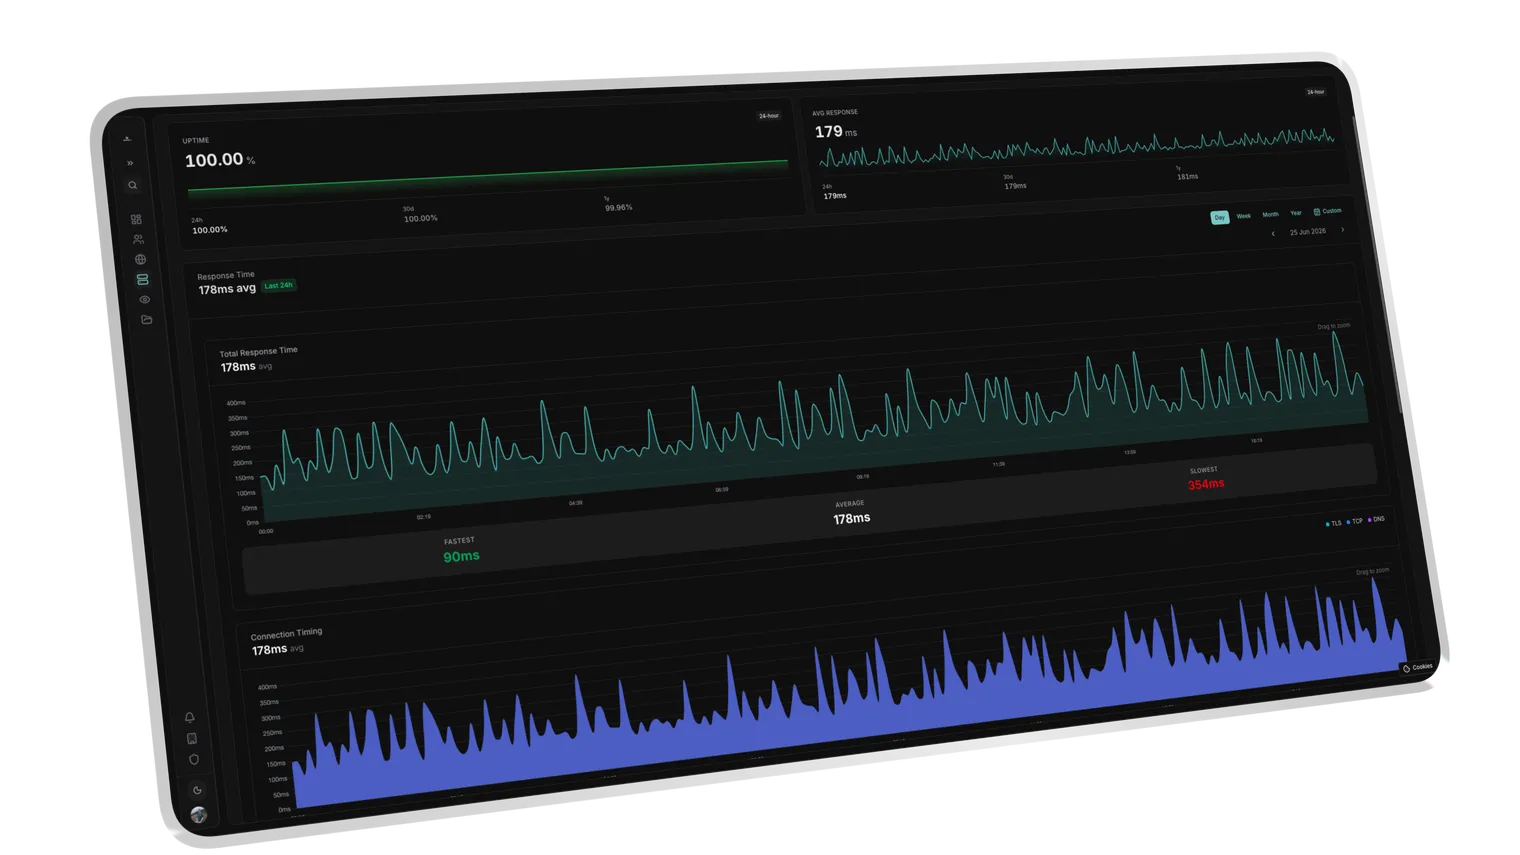This screenshot has height=855, width=1520.
Task: Open search from the sidebar magnifier
Action: [x=132, y=185]
